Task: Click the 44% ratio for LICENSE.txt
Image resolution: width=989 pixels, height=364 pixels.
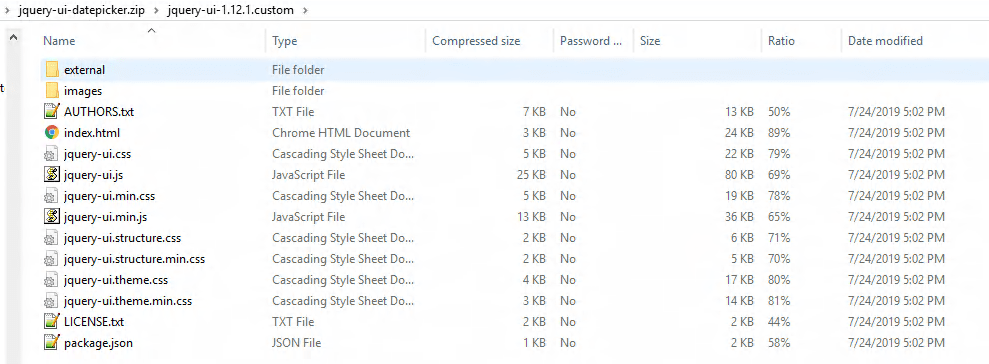Action: coord(779,322)
